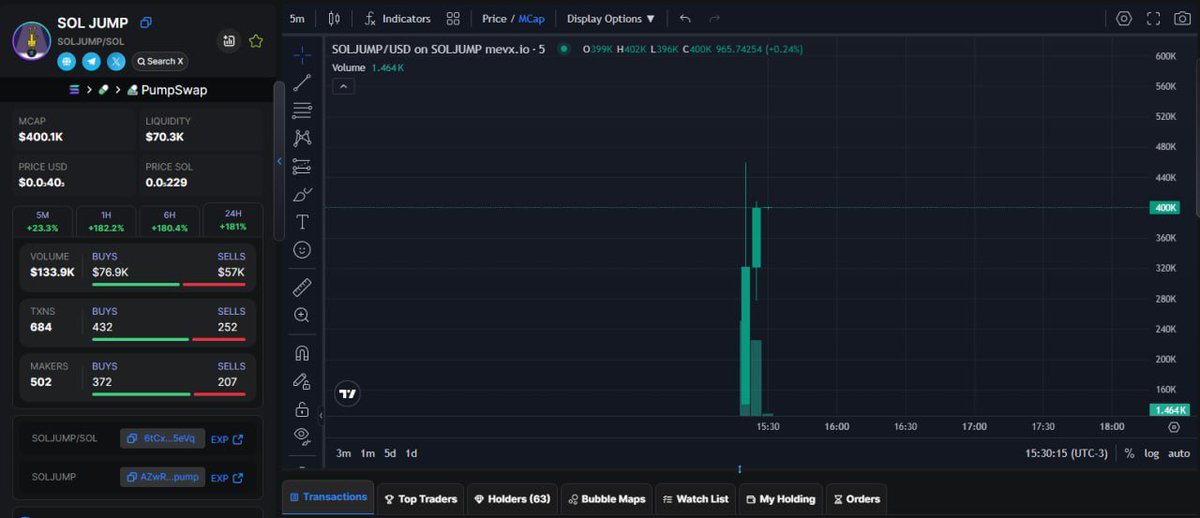Open the token website globe icon
Viewport: 1200px width, 518px height.
click(x=67, y=61)
